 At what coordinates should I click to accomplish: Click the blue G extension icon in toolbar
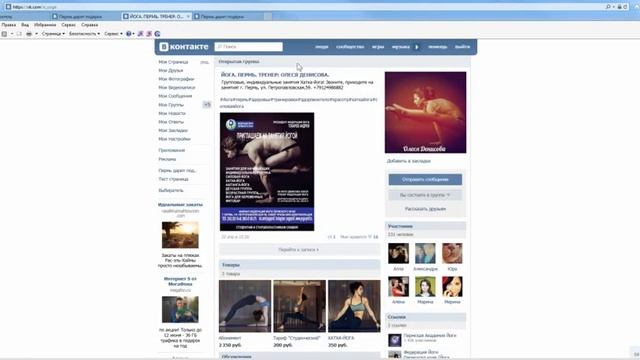click(x=157, y=34)
